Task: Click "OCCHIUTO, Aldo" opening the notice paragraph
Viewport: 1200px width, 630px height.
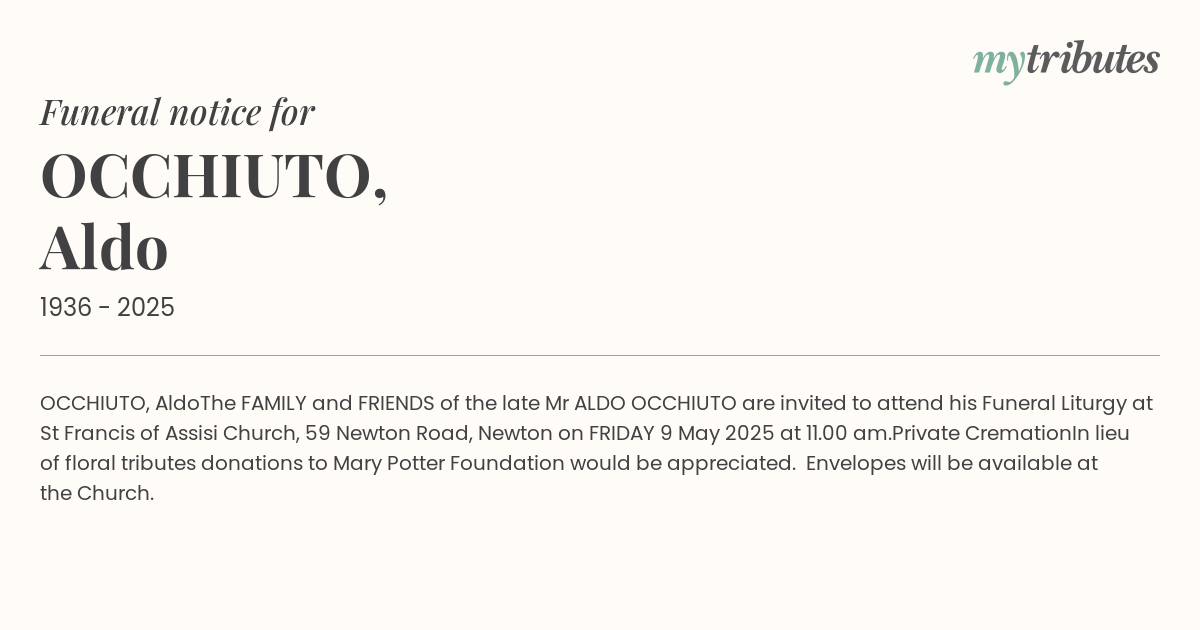Action: tap(120, 404)
